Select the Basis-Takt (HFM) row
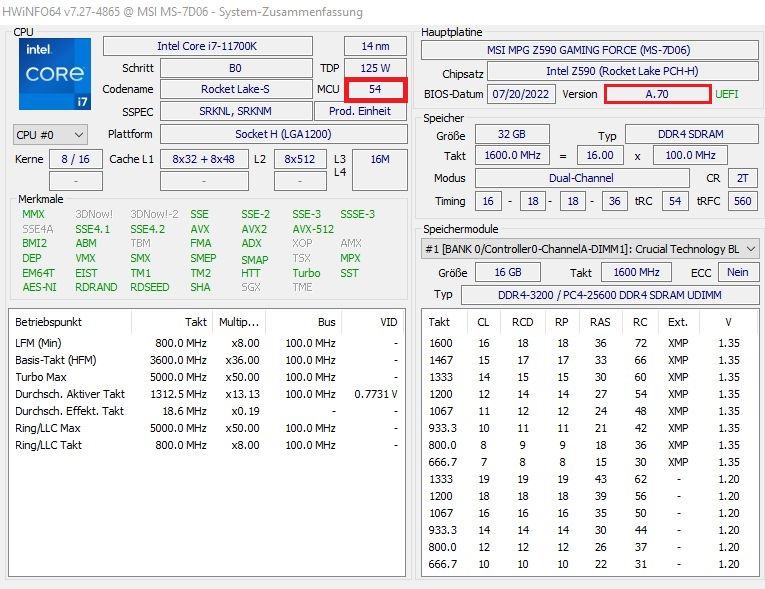 click(x=207, y=360)
